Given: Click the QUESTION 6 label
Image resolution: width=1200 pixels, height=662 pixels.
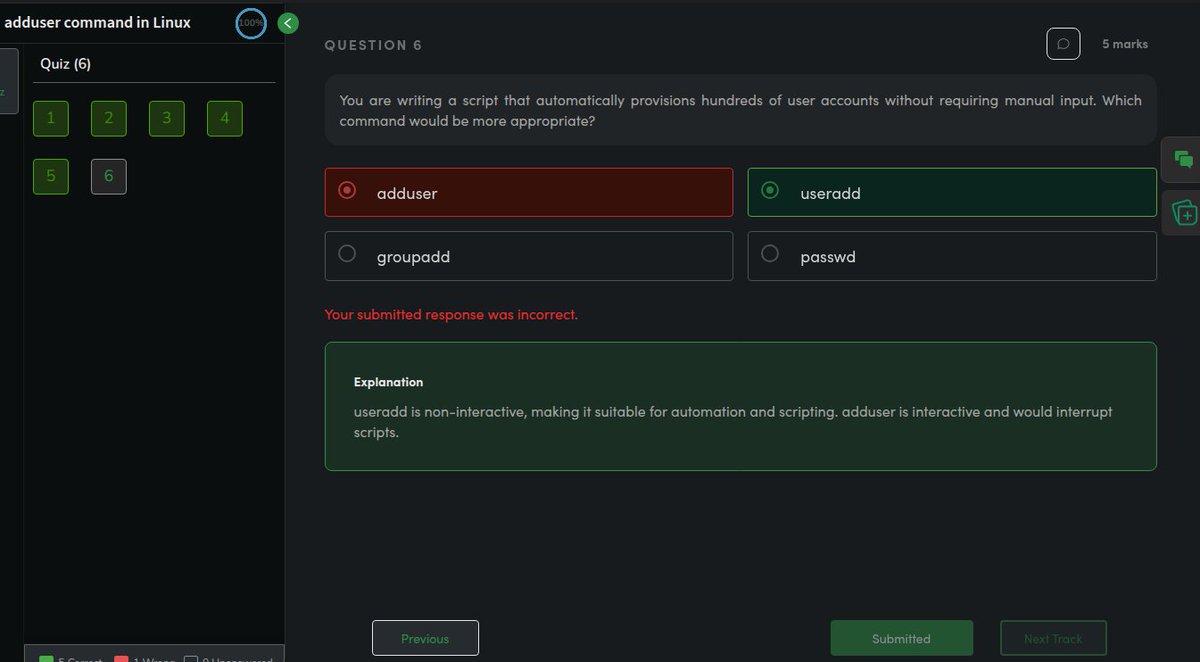Looking at the screenshot, I should (x=373, y=45).
